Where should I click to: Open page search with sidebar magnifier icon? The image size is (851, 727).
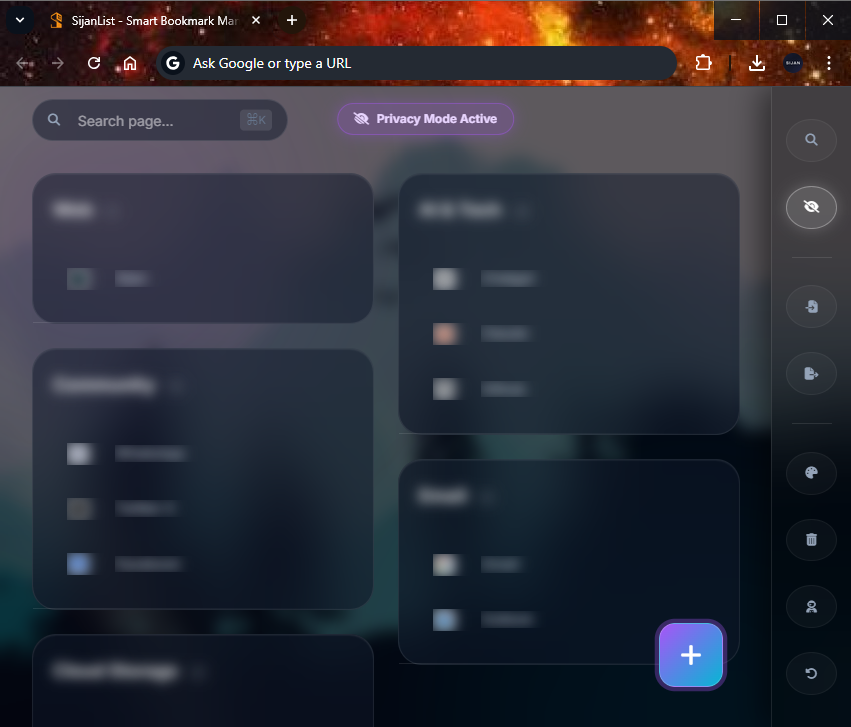pyautogui.click(x=811, y=140)
